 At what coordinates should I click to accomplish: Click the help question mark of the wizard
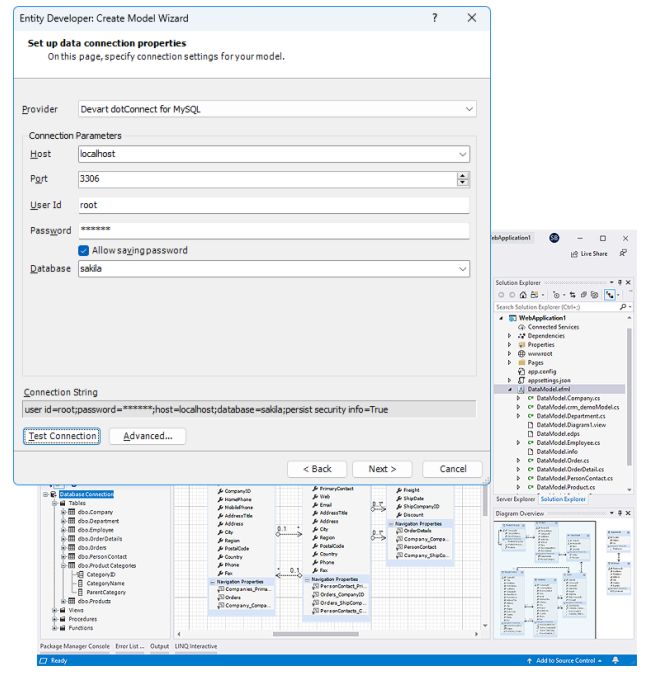[x=435, y=18]
